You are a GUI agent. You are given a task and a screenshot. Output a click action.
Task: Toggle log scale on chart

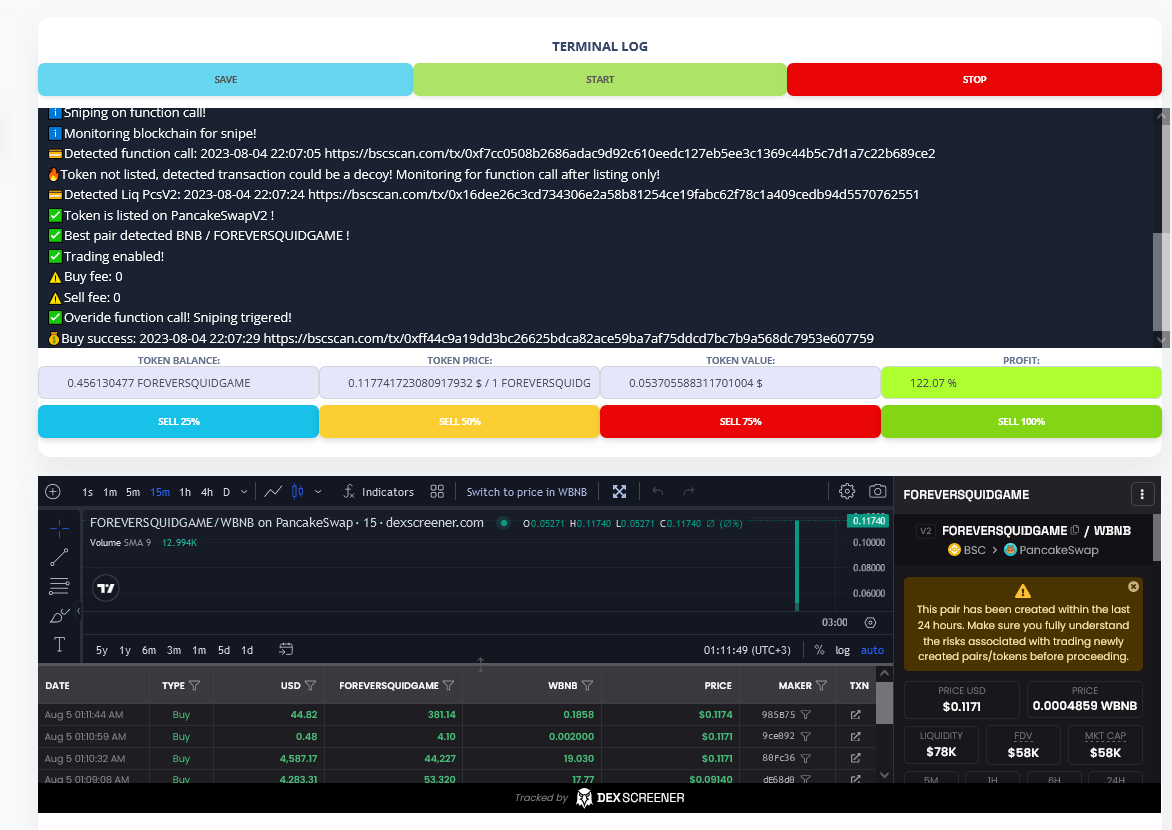842,651
